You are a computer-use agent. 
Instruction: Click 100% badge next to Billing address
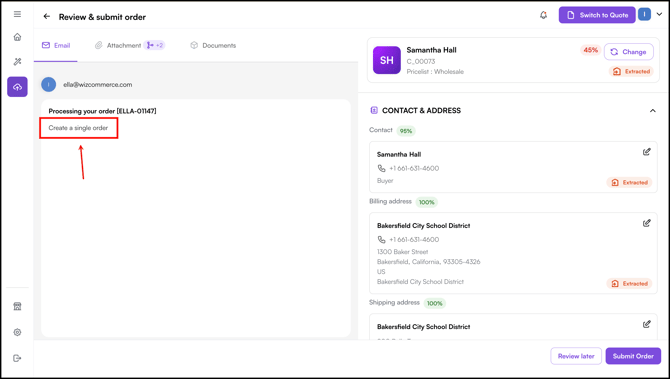[x=426, y=202]
